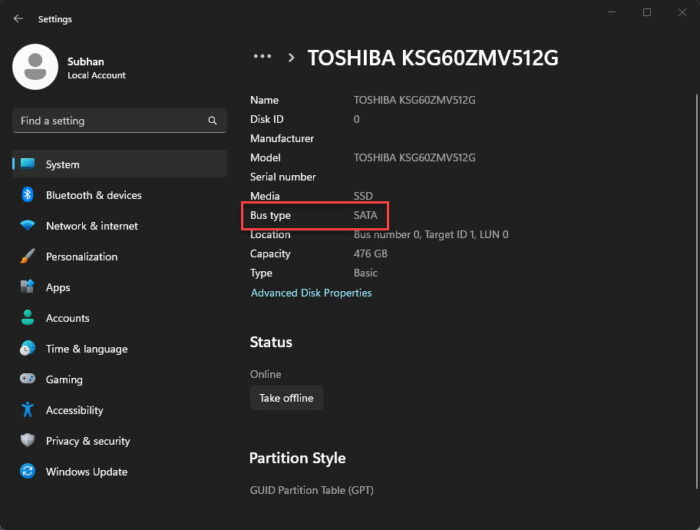The height and width of the screenshot is (530, 700).
Task: Click the Apps icon in sidebar
Action: pyautogui.click(x=28, y=287)
